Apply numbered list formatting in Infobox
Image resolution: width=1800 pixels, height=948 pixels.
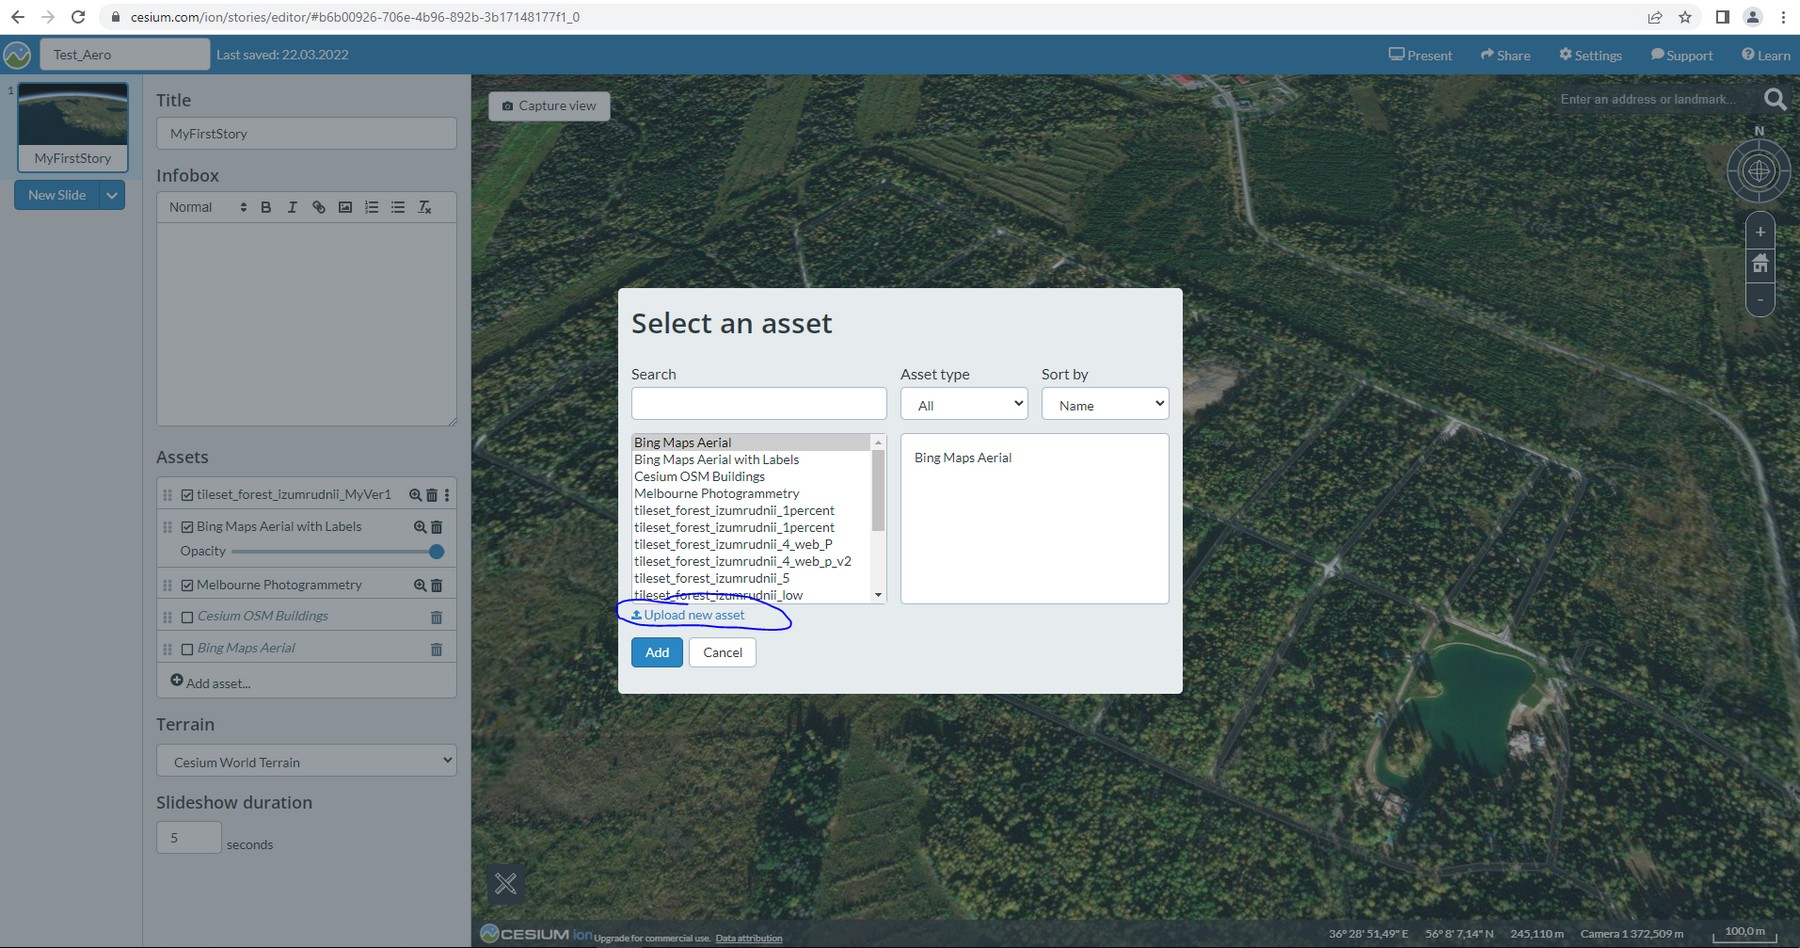tap(372, 207)
